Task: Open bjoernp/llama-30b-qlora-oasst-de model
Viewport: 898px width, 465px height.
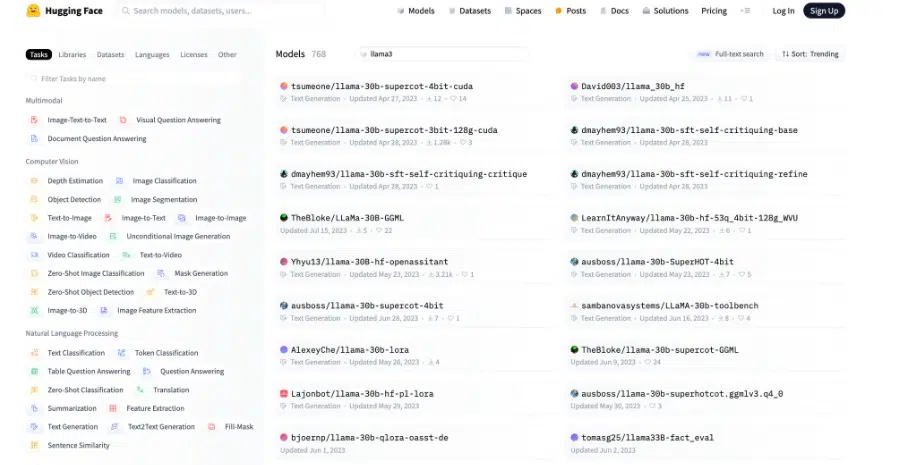Action: tap(369, 438)
